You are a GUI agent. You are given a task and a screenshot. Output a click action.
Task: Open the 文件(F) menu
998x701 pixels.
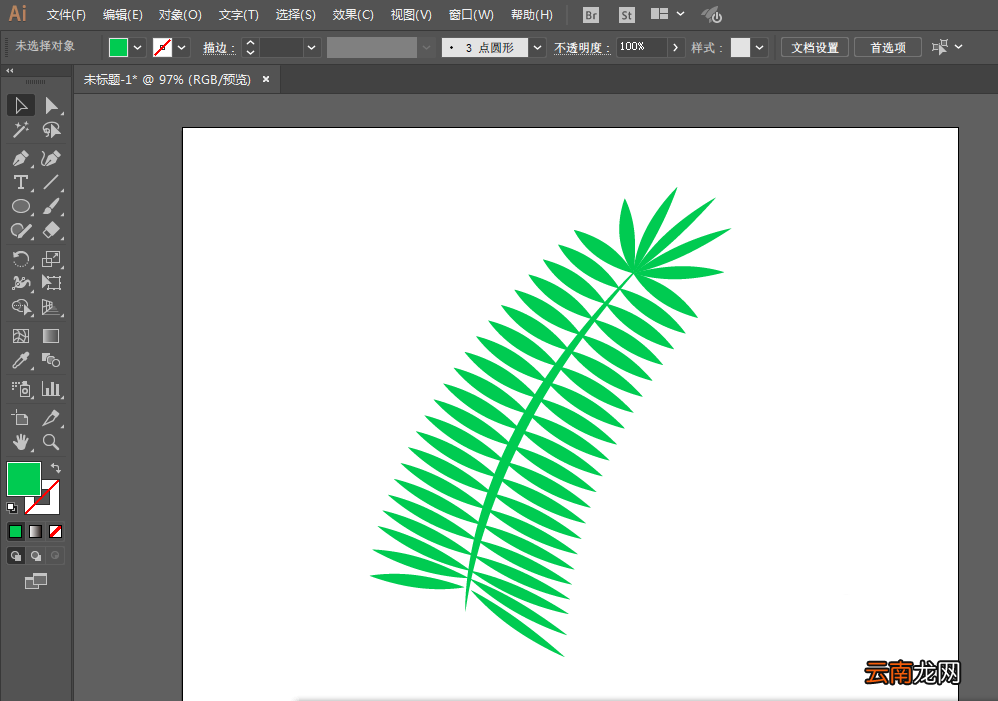66,15
